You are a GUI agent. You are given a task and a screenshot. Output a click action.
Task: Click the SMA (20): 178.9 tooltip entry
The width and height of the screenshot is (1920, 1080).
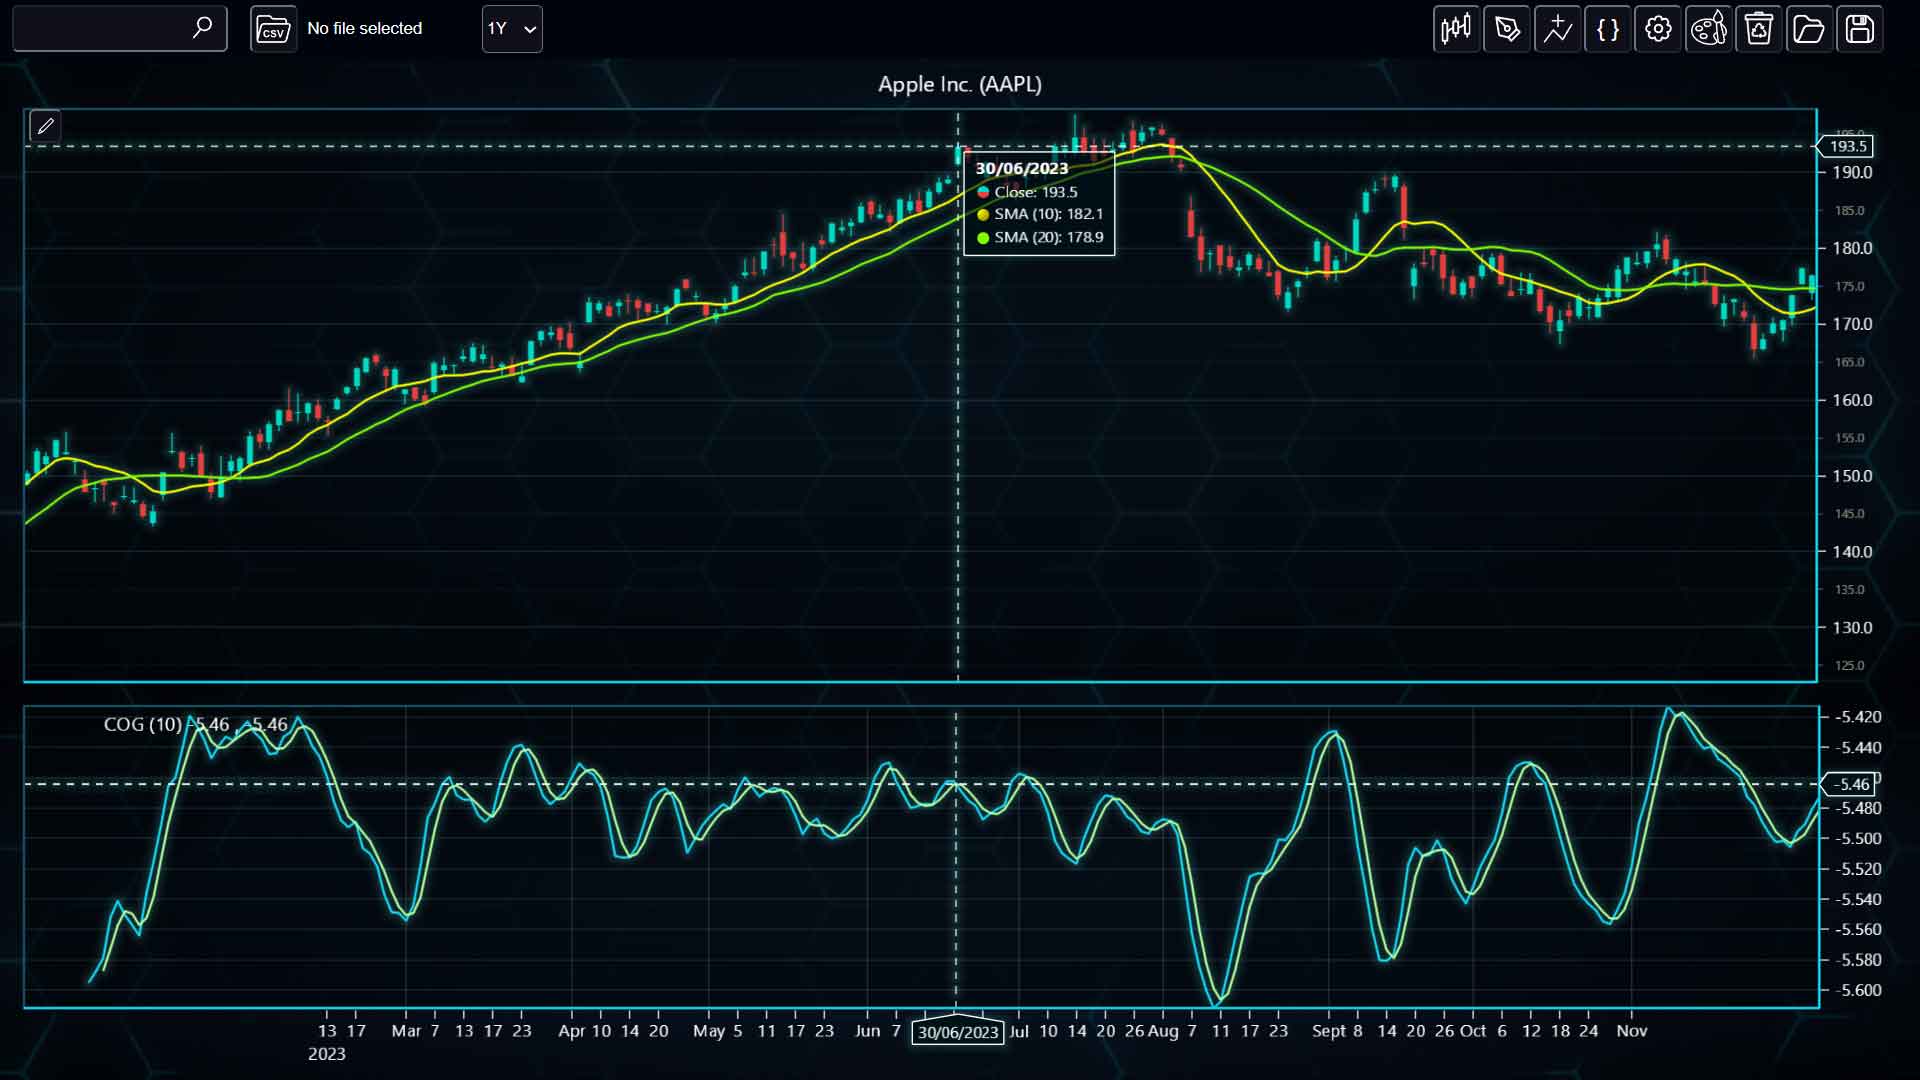tap(1039, 237)
